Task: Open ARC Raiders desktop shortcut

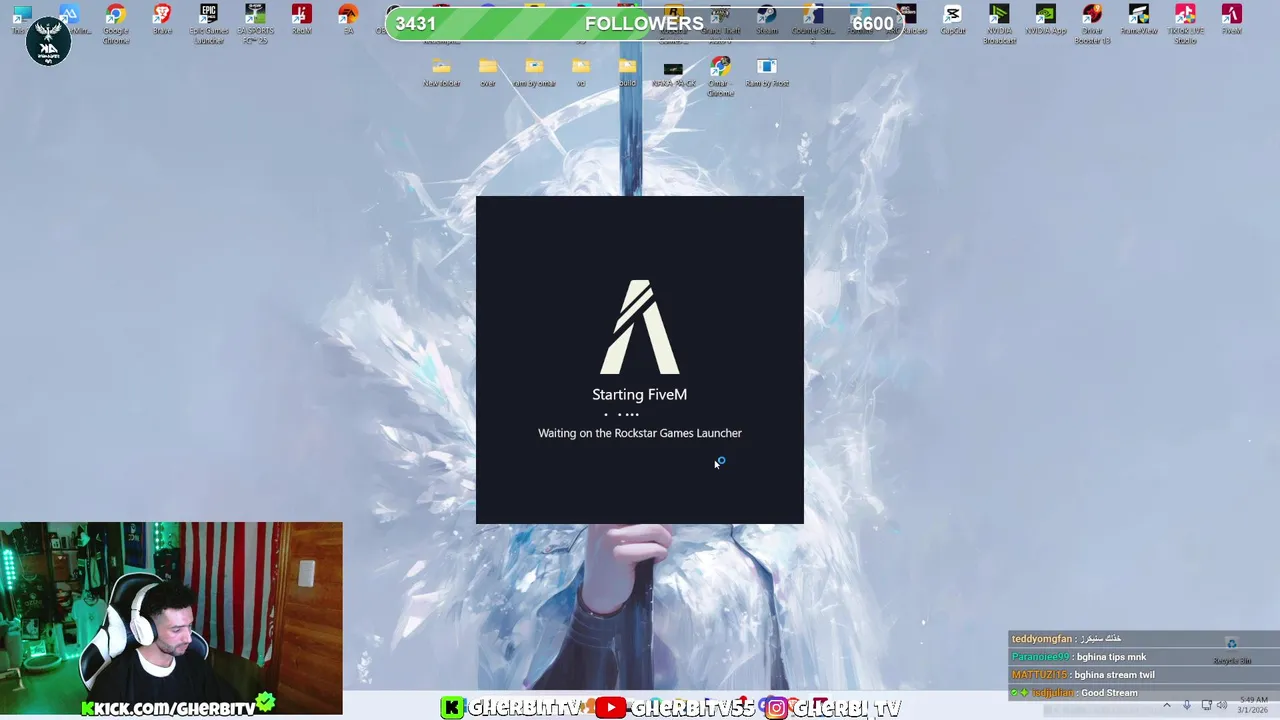Action: point(906,19)
